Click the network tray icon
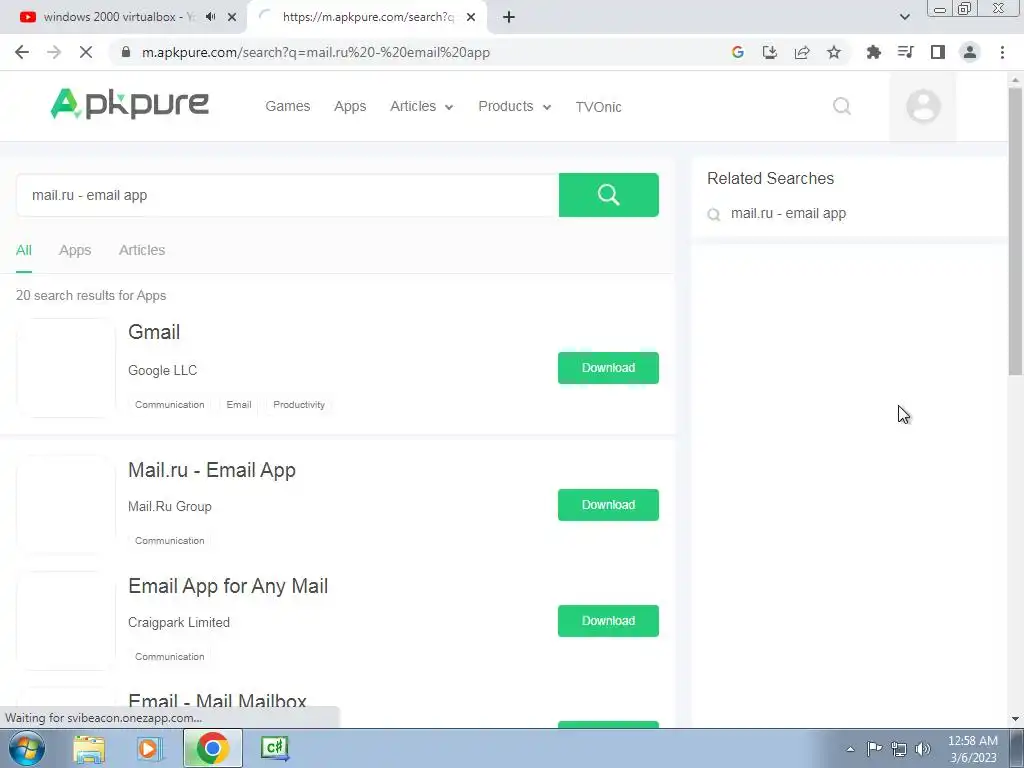 point(899,749)
